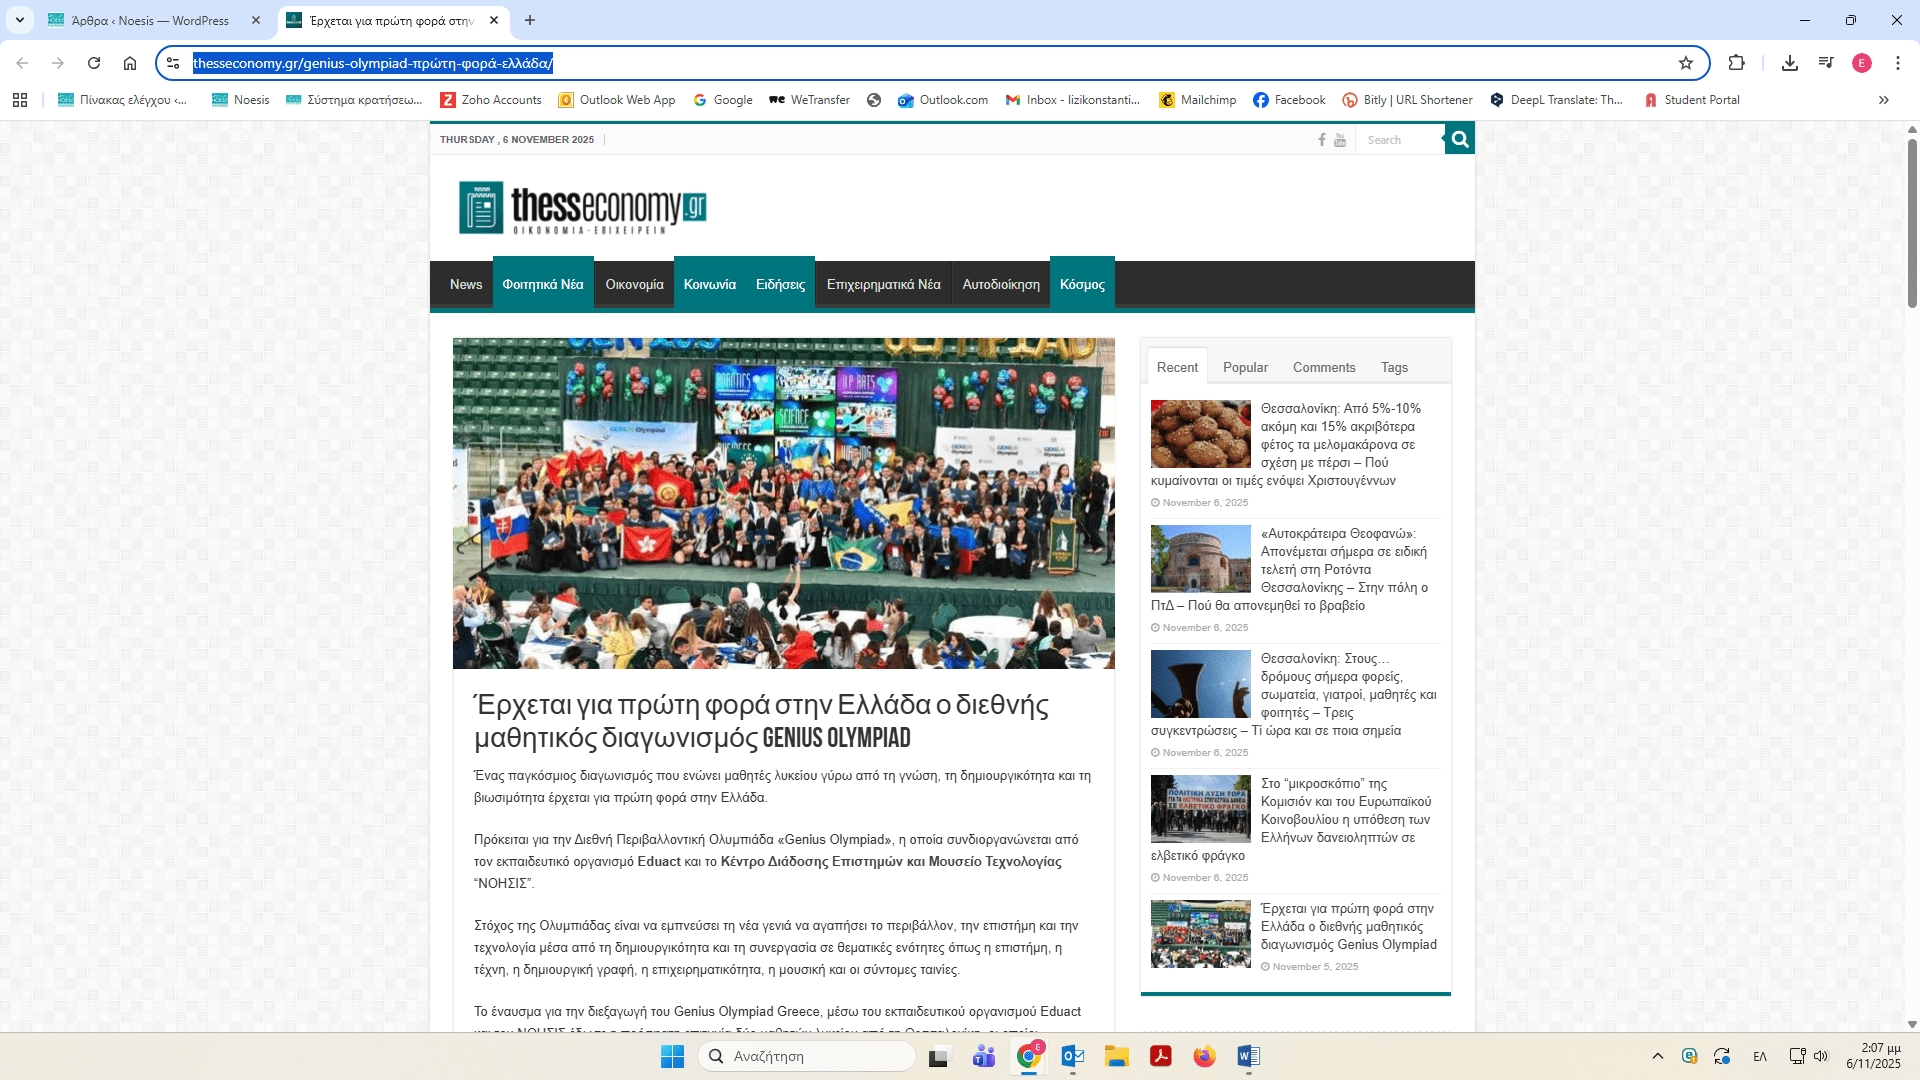Open the site's Facebook page icon
Image resolution: width=1920 pixels, height=1080 pixels.
[x=1322, y=140]
